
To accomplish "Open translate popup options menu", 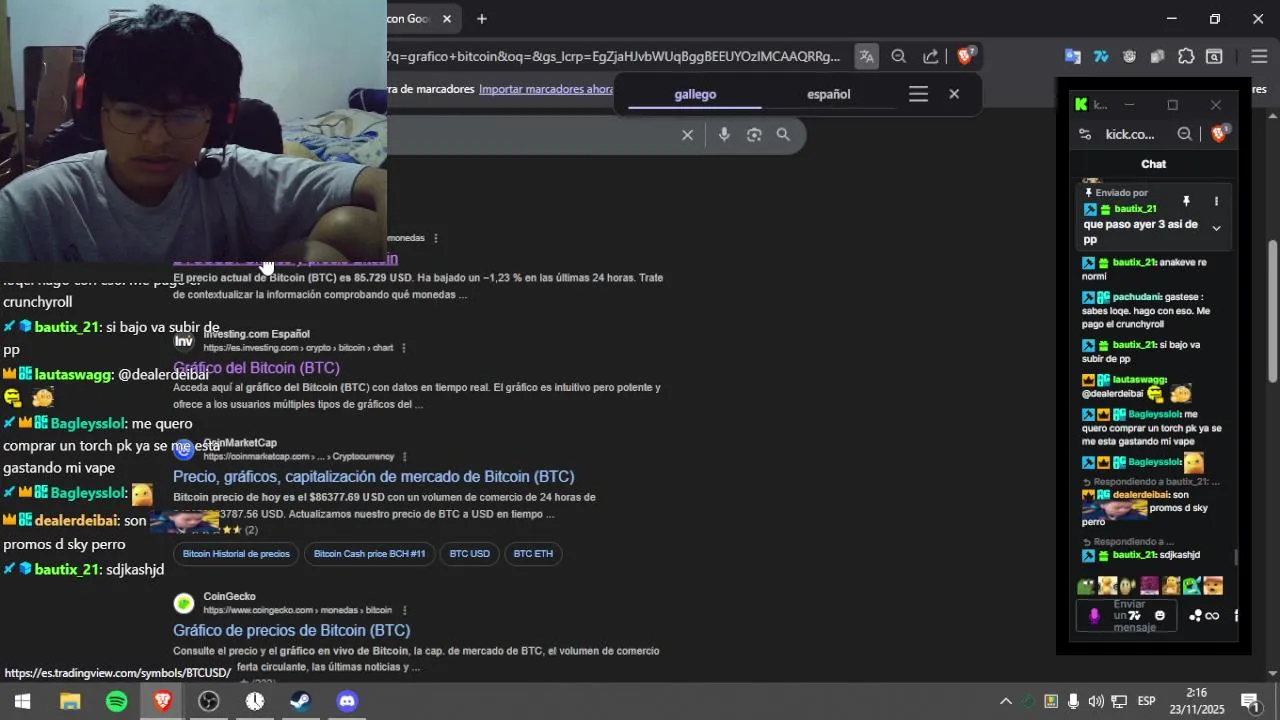I will [x=918, y=94].
